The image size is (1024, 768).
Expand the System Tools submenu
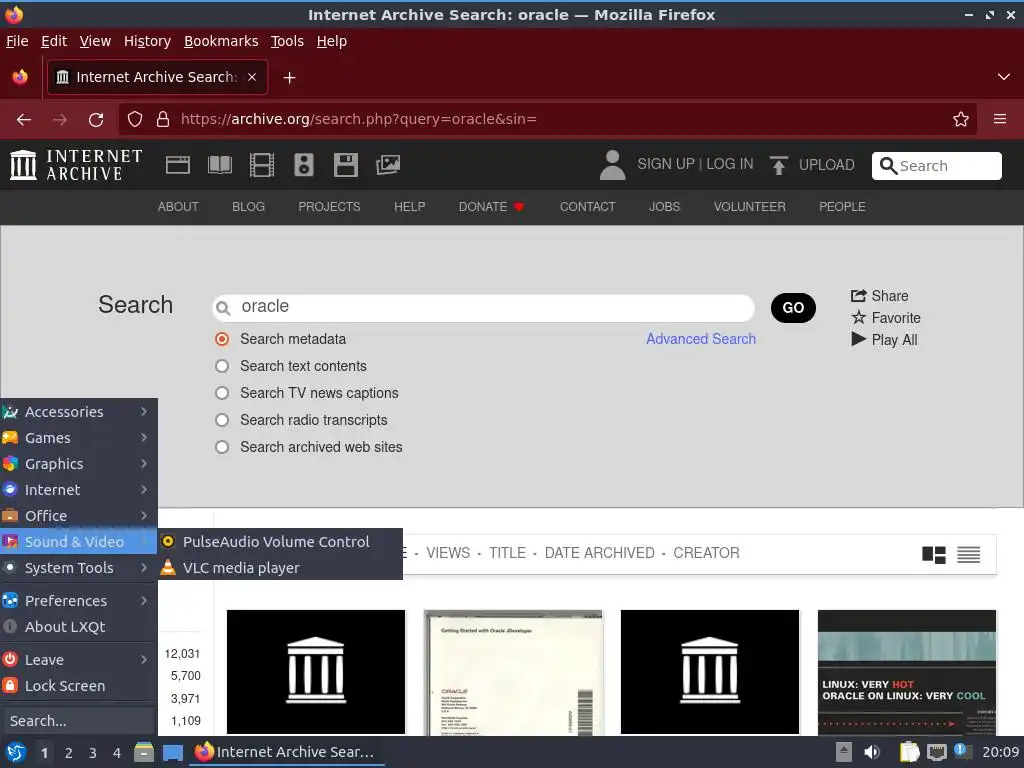78,568
